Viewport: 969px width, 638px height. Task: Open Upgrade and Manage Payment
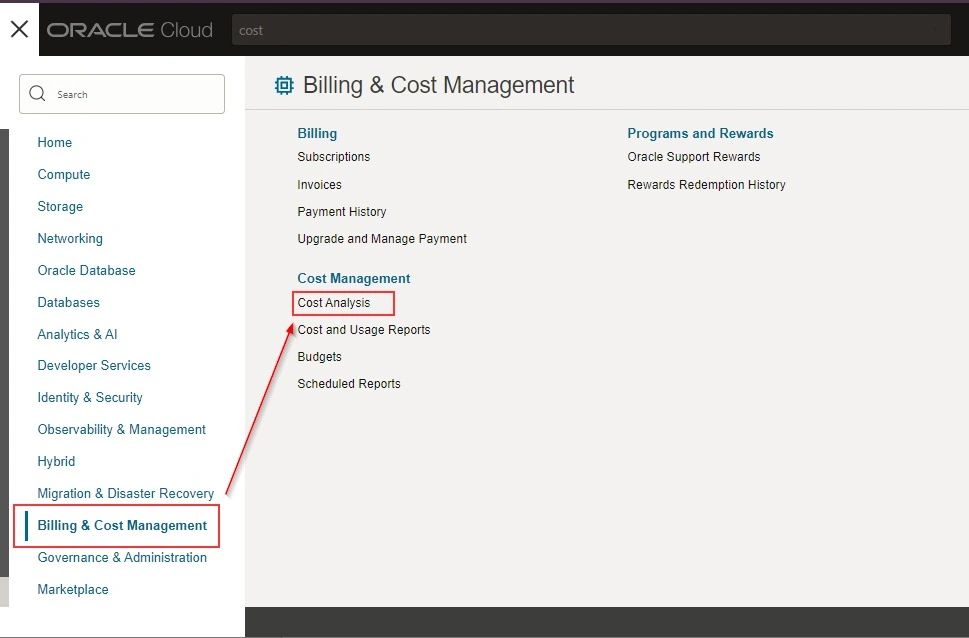click(x=382, y=239)
